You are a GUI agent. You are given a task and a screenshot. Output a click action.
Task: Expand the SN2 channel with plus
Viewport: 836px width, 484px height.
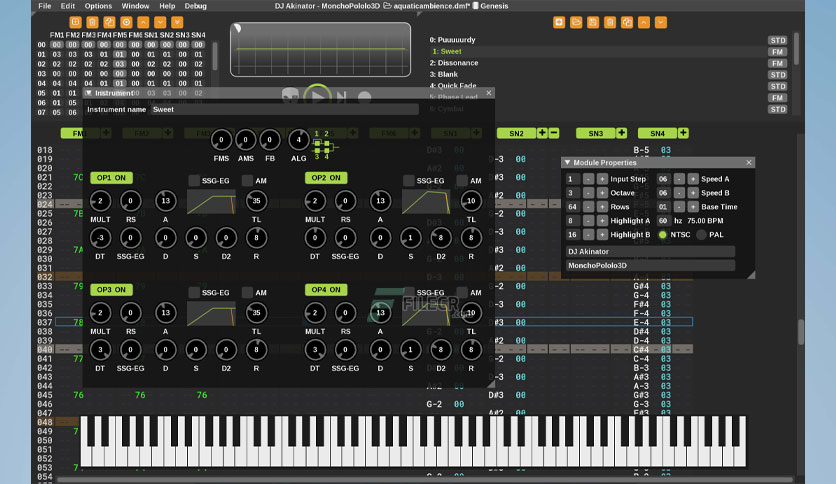(542, 133)
